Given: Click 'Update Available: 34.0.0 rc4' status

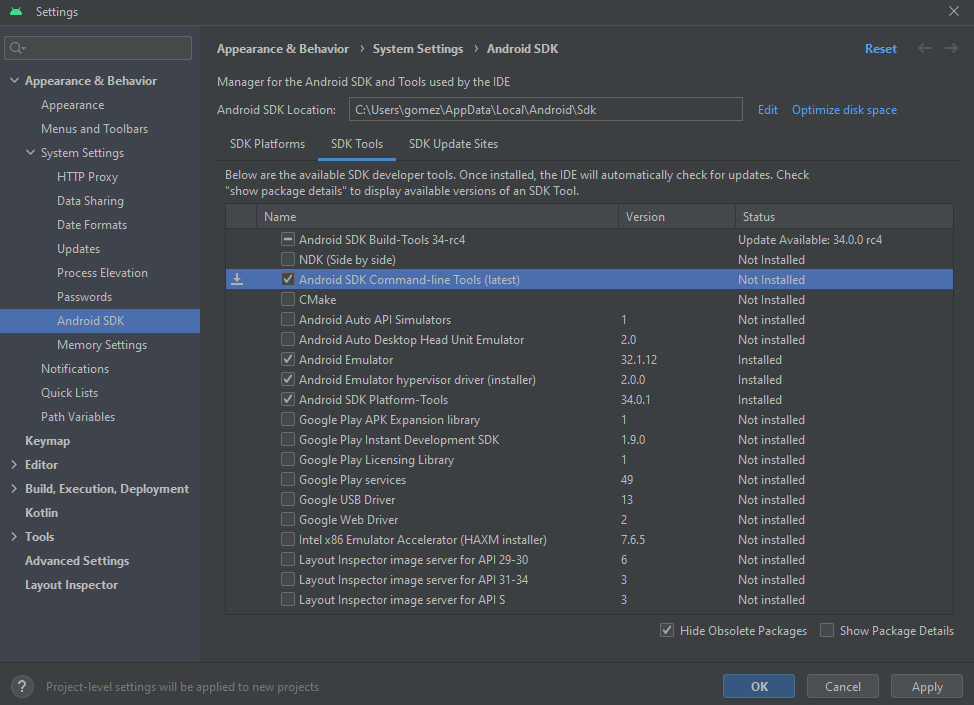Looking at the screenshot, I should [809, 239].
